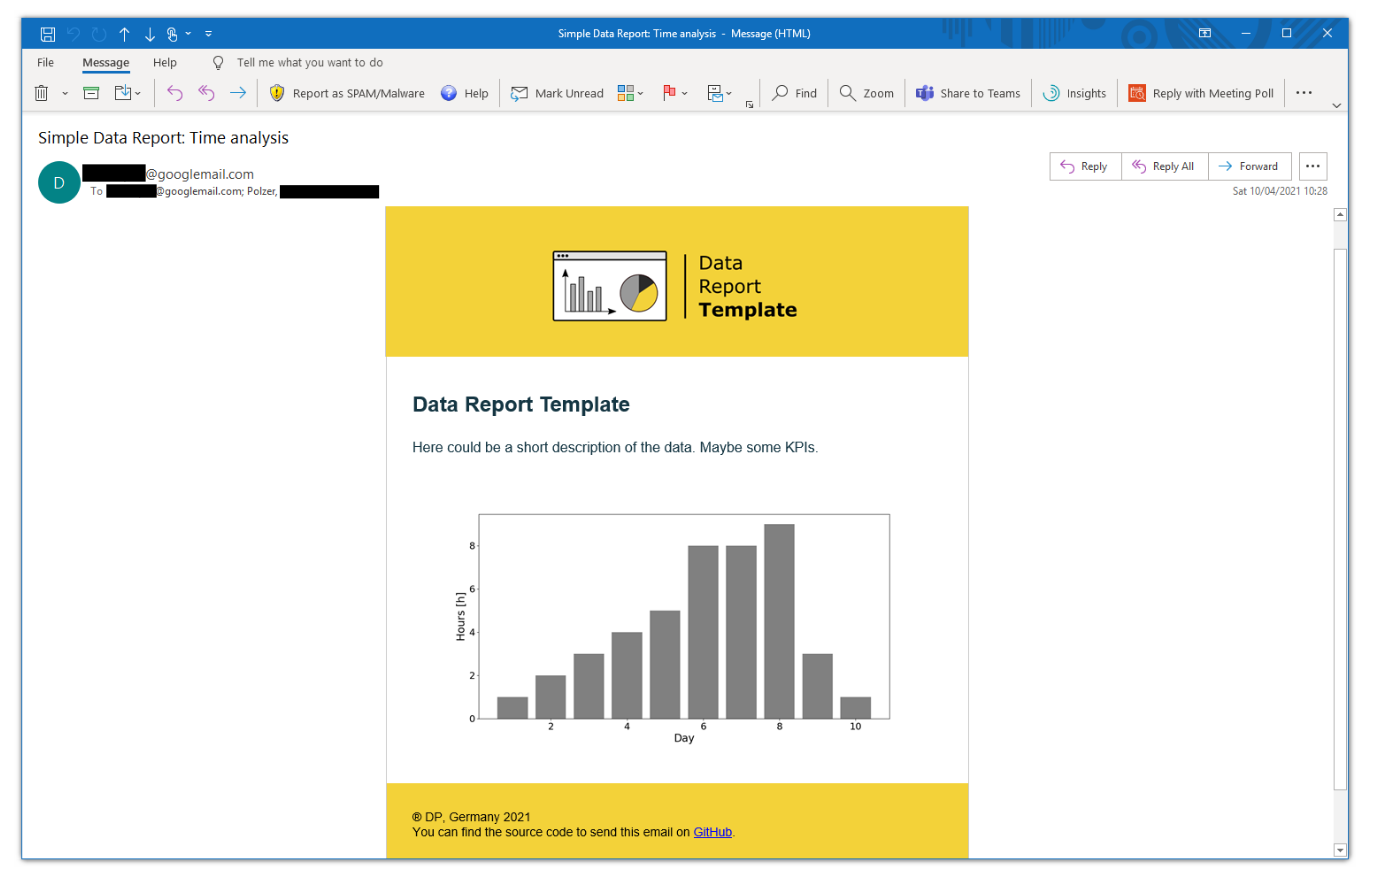Open Insights

(1073, 92)
